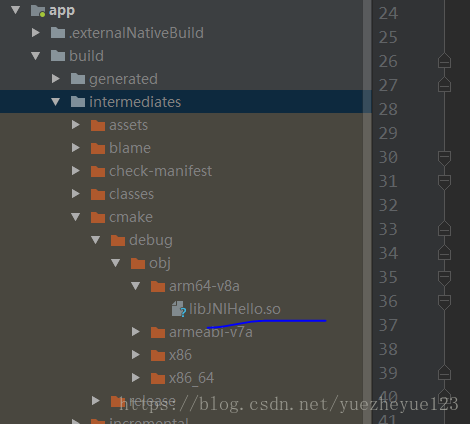Expand the assets folder arrow

pyautogui.click(x=76, y=125)
